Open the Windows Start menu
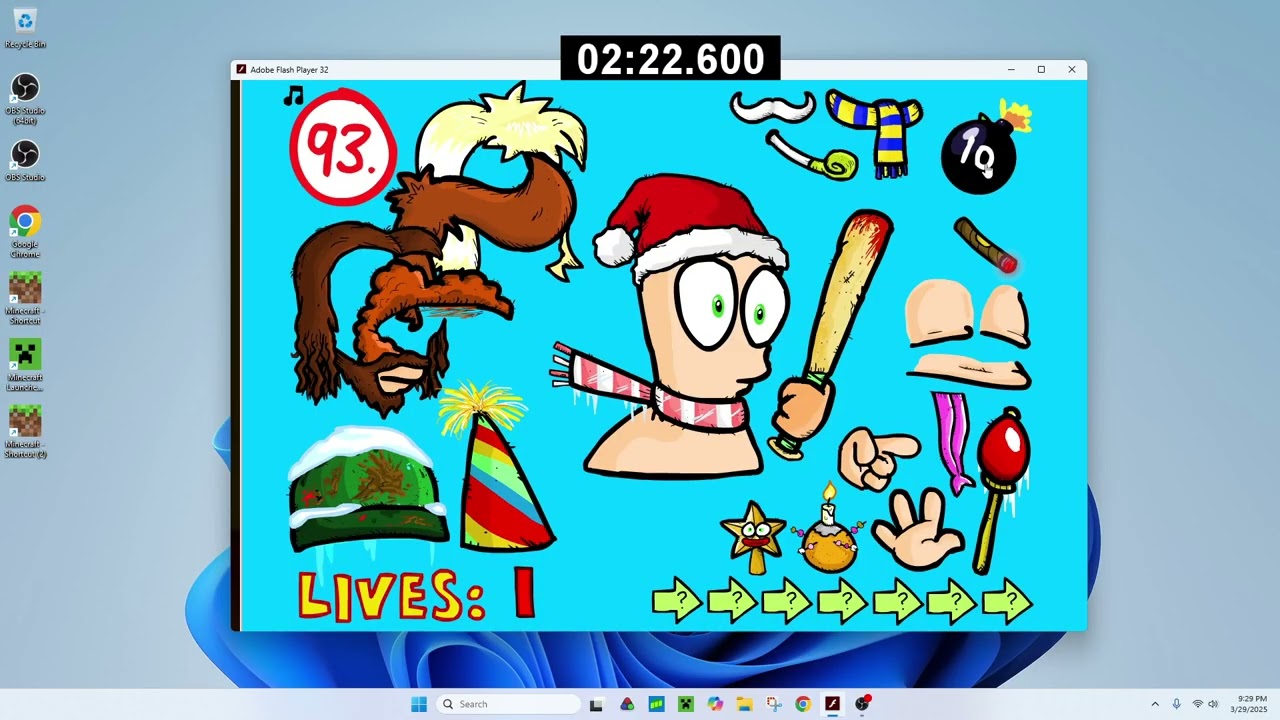1280x720 pixels. pyautogui.click(x=419, y=704)
